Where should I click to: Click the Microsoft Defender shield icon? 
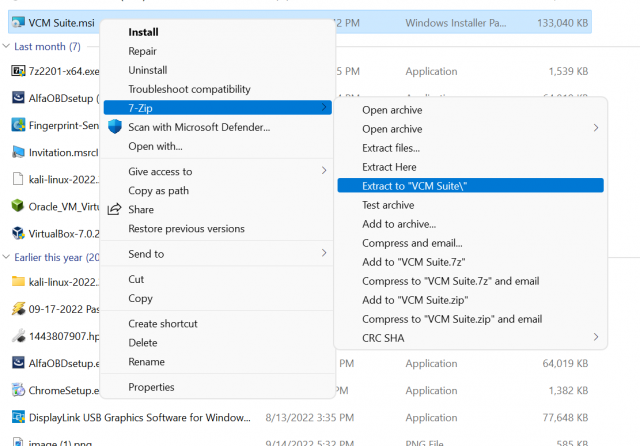point(114,127)
